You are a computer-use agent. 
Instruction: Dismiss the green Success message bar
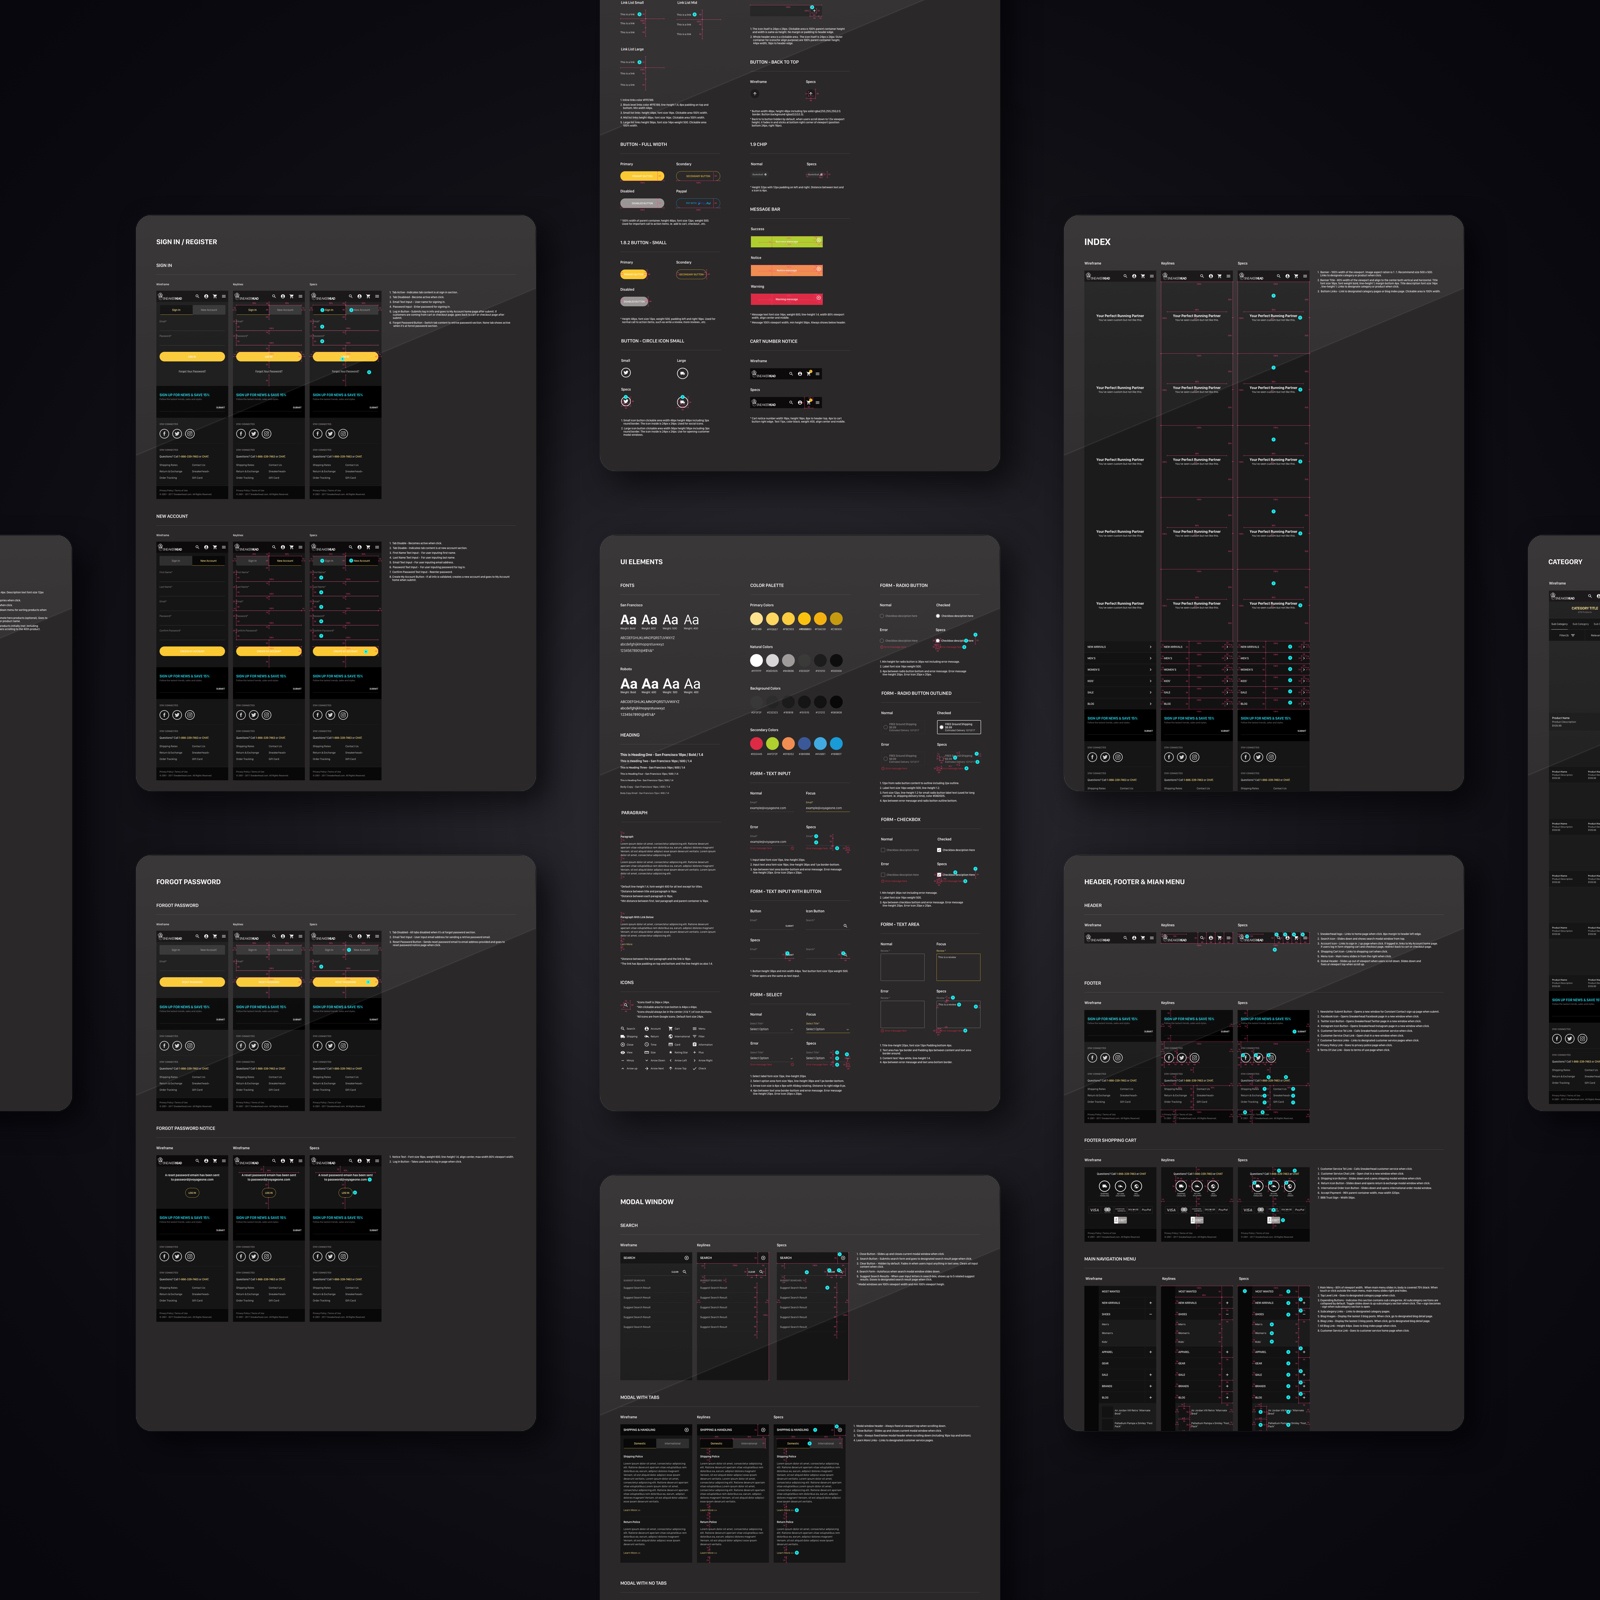click(x=819, y=240)
